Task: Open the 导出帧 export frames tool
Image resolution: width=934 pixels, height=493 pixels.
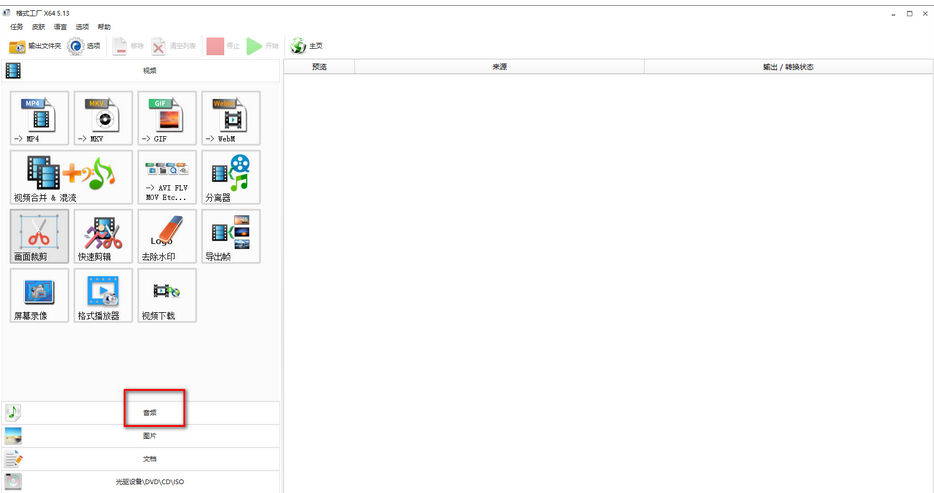Action: [x=231, y=236]
